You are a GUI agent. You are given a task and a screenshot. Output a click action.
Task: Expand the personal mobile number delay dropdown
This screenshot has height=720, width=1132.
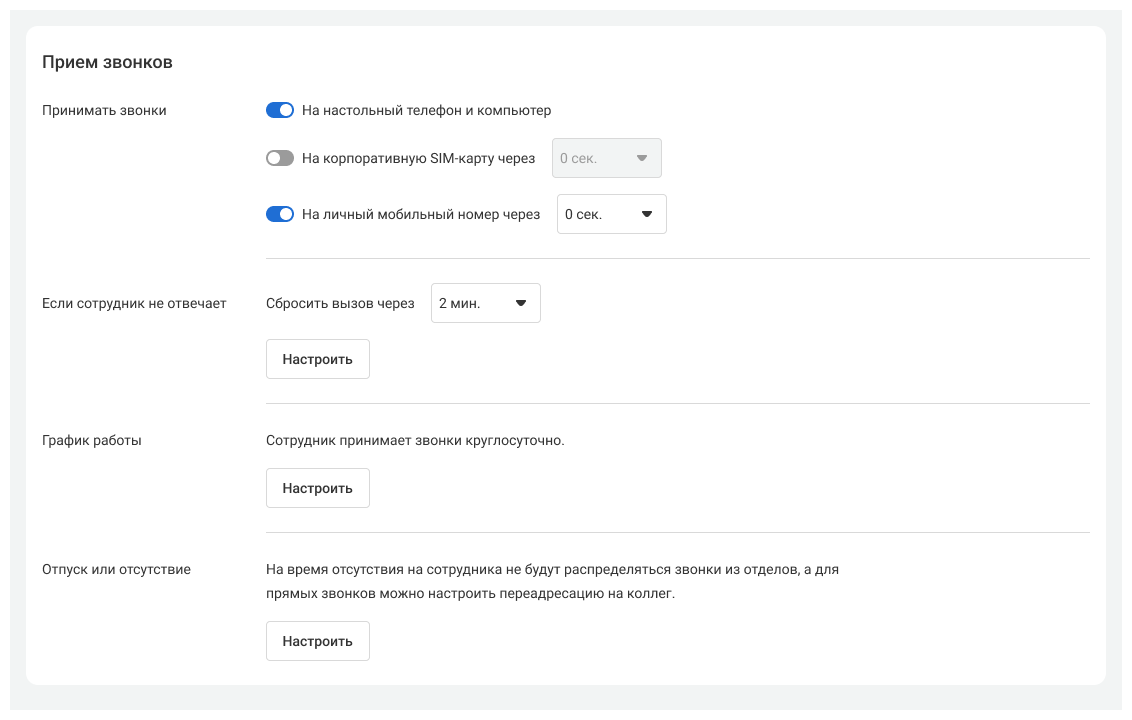click(611, 214)
